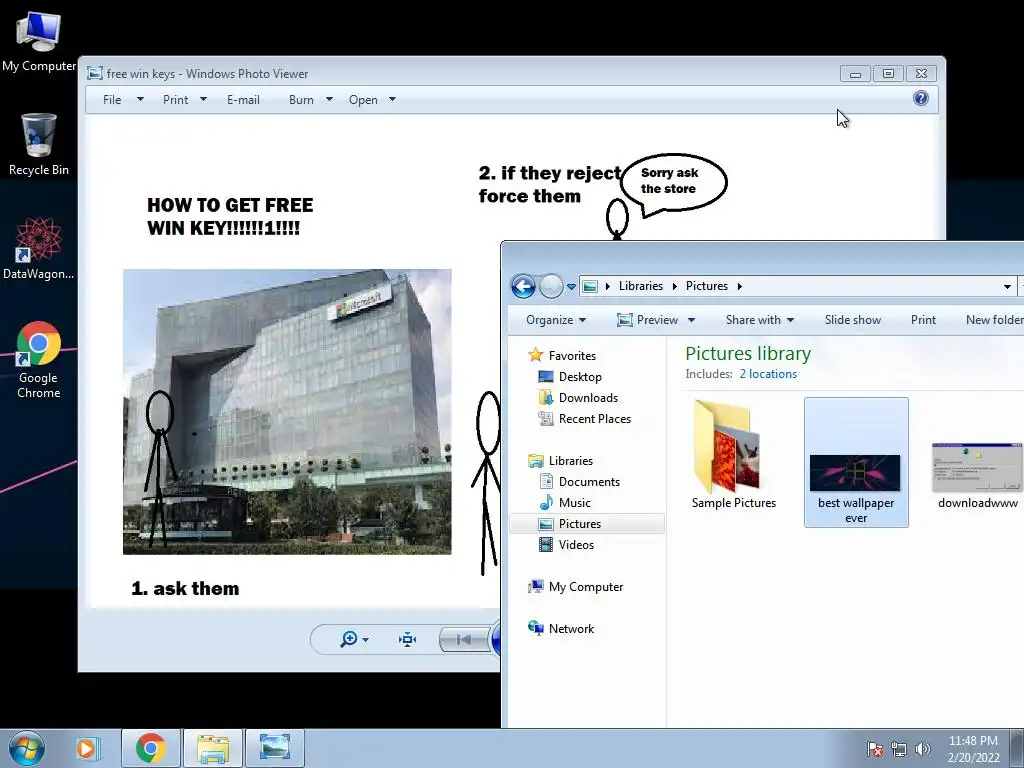This screenshot has width=1024, height=768.
Task: Click the Start button orb
Action: [27, 748]
